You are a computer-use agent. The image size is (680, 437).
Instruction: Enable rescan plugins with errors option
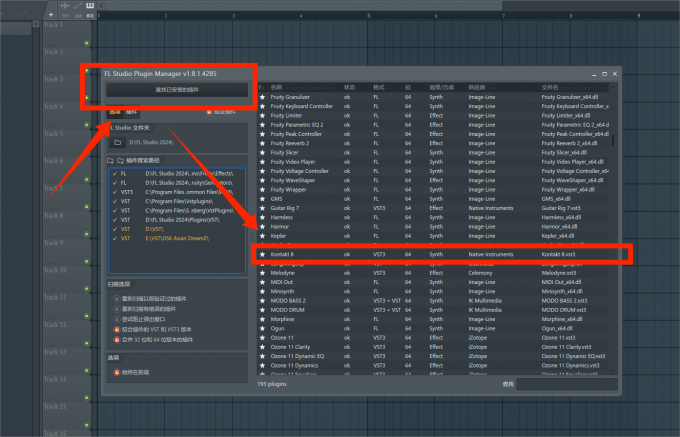(x=117, y=309)
